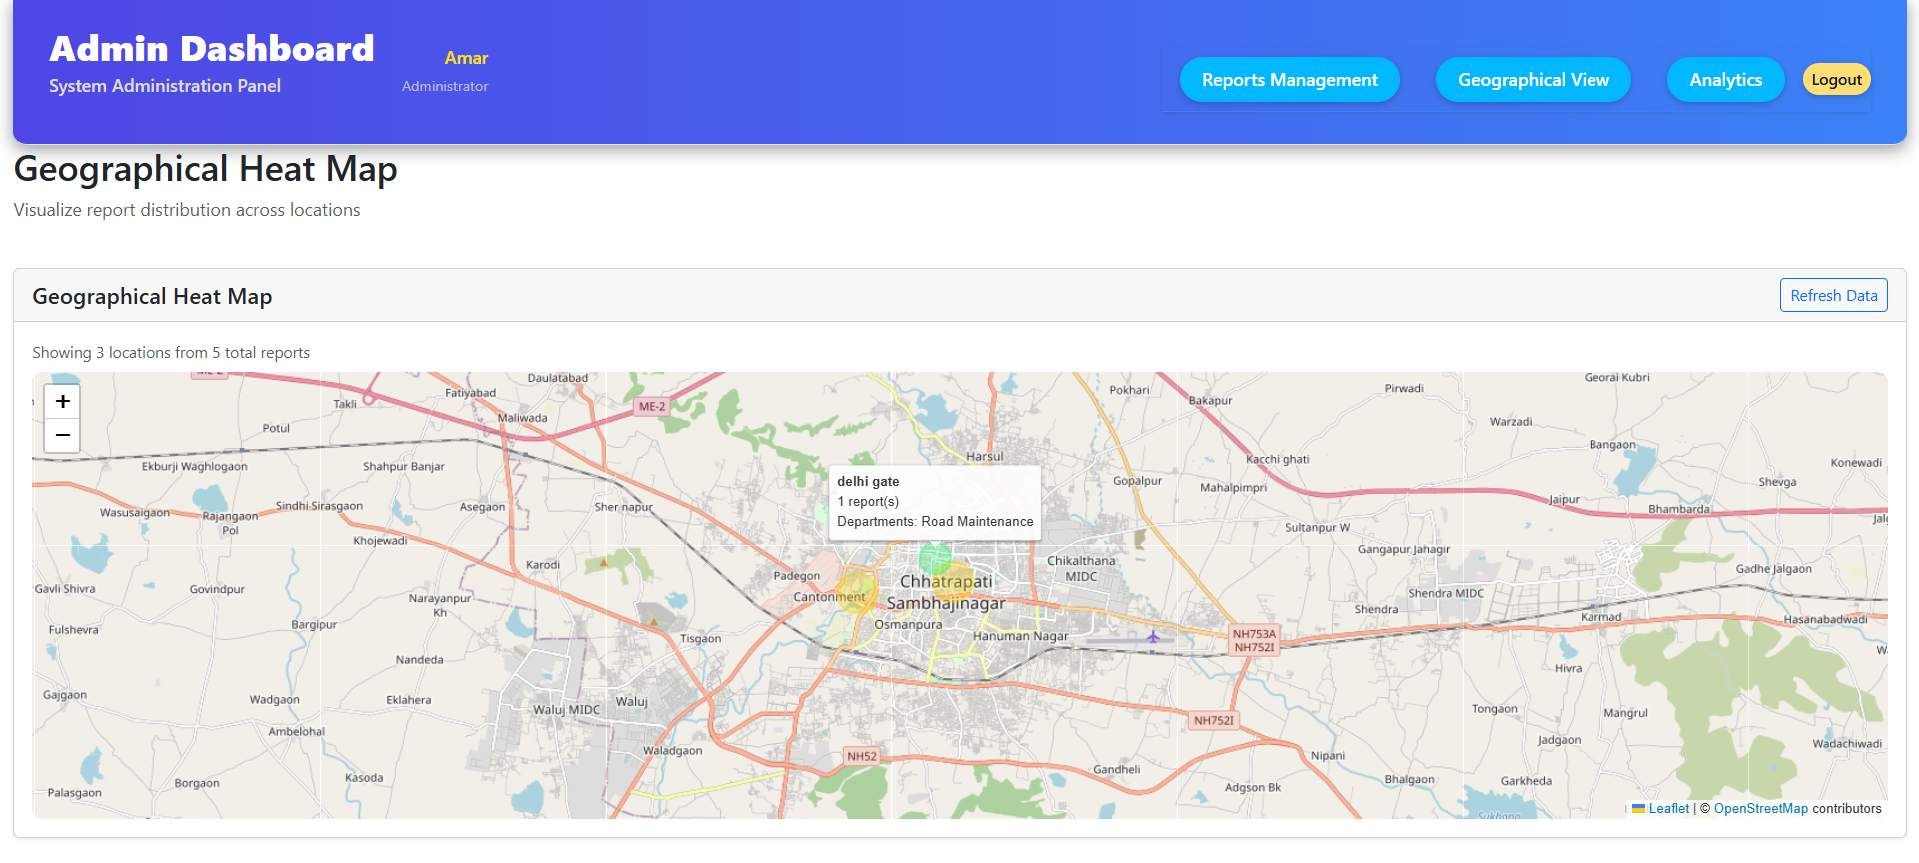
Task: Log out of the admin dashboard
Action: coord(1836,80)
